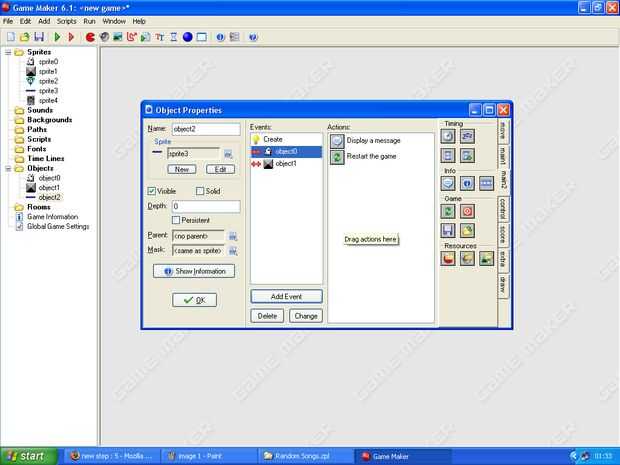This screenshot has width=620, height=465.
Task: Open the Window menu
Action: coord(114,21)
